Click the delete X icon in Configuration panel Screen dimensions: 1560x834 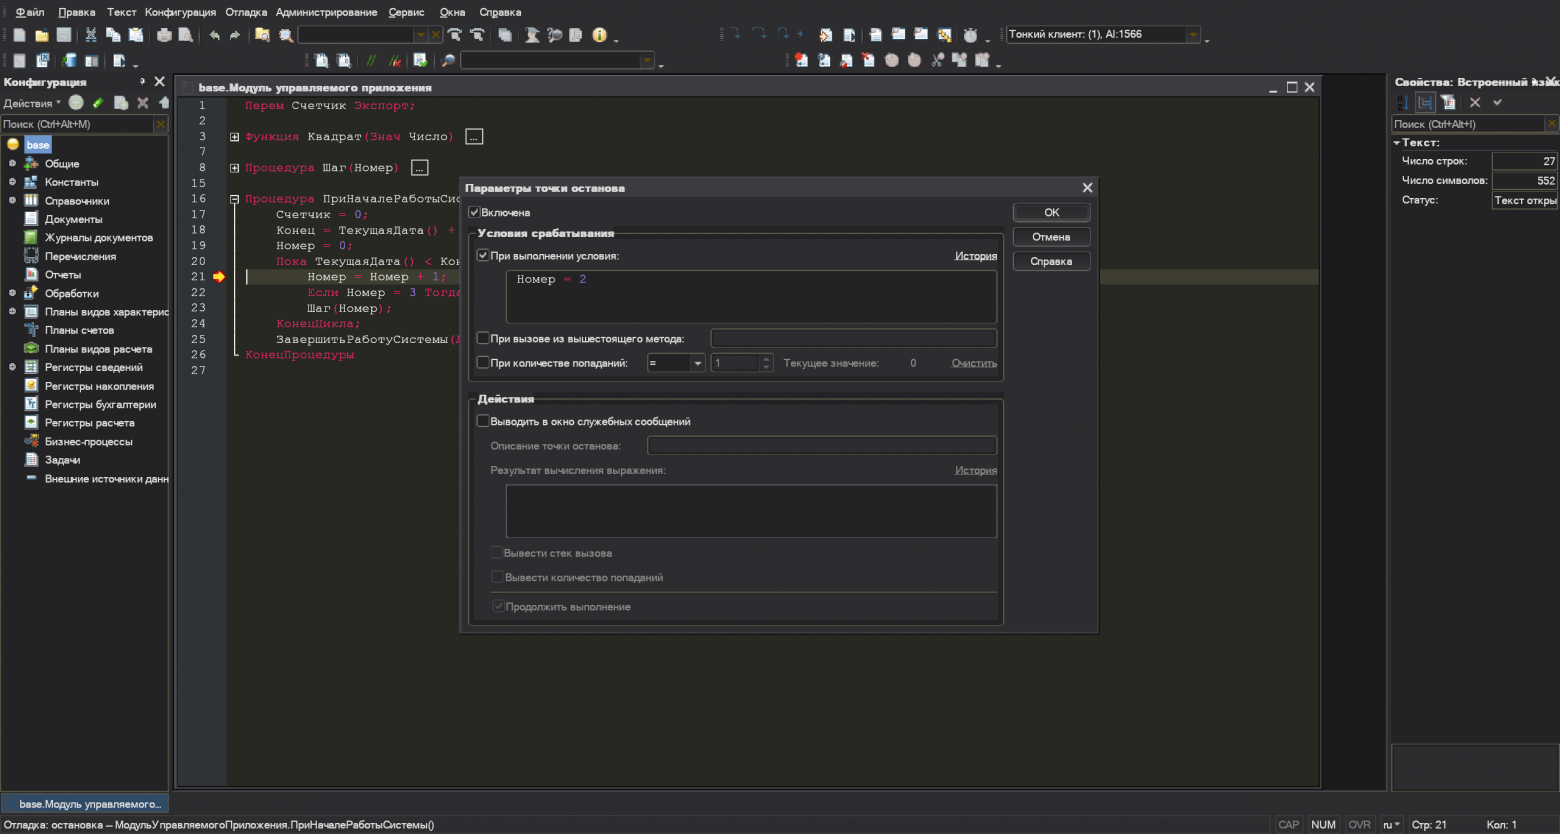click(143, 103)
